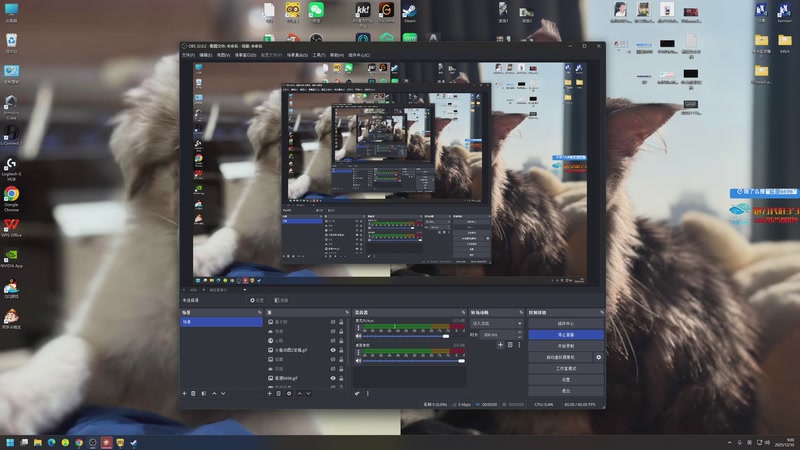
Task: Add a new source with the plus icon
Action: 270,393
